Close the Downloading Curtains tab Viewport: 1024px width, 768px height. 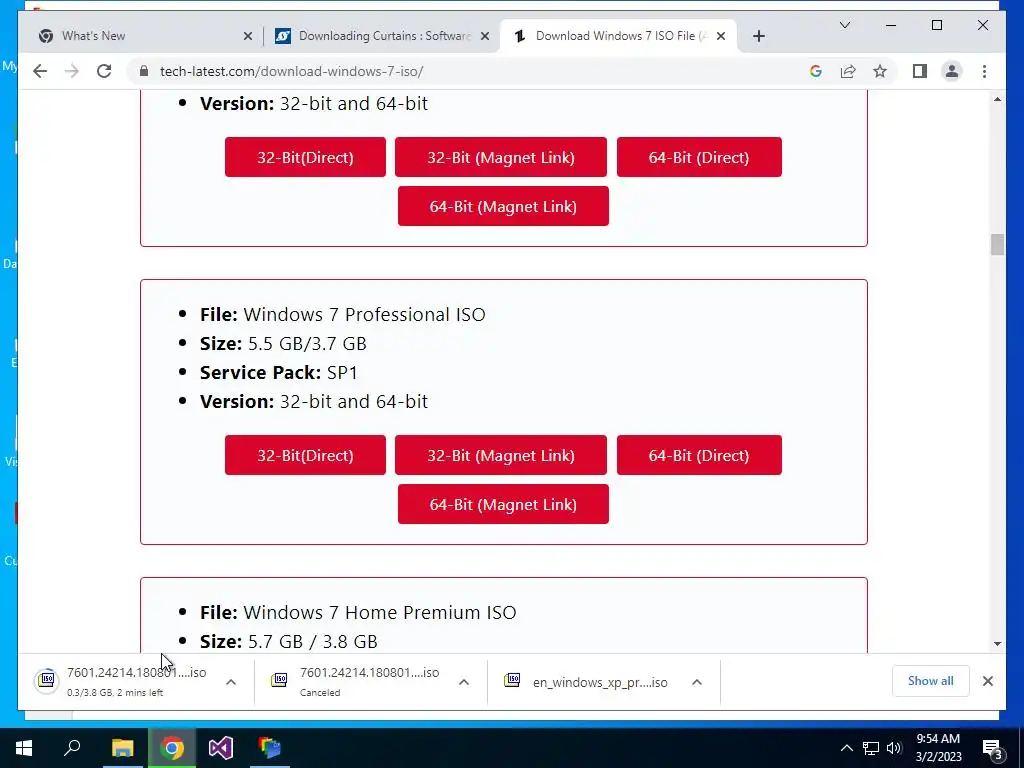click(x=485, y=36)
